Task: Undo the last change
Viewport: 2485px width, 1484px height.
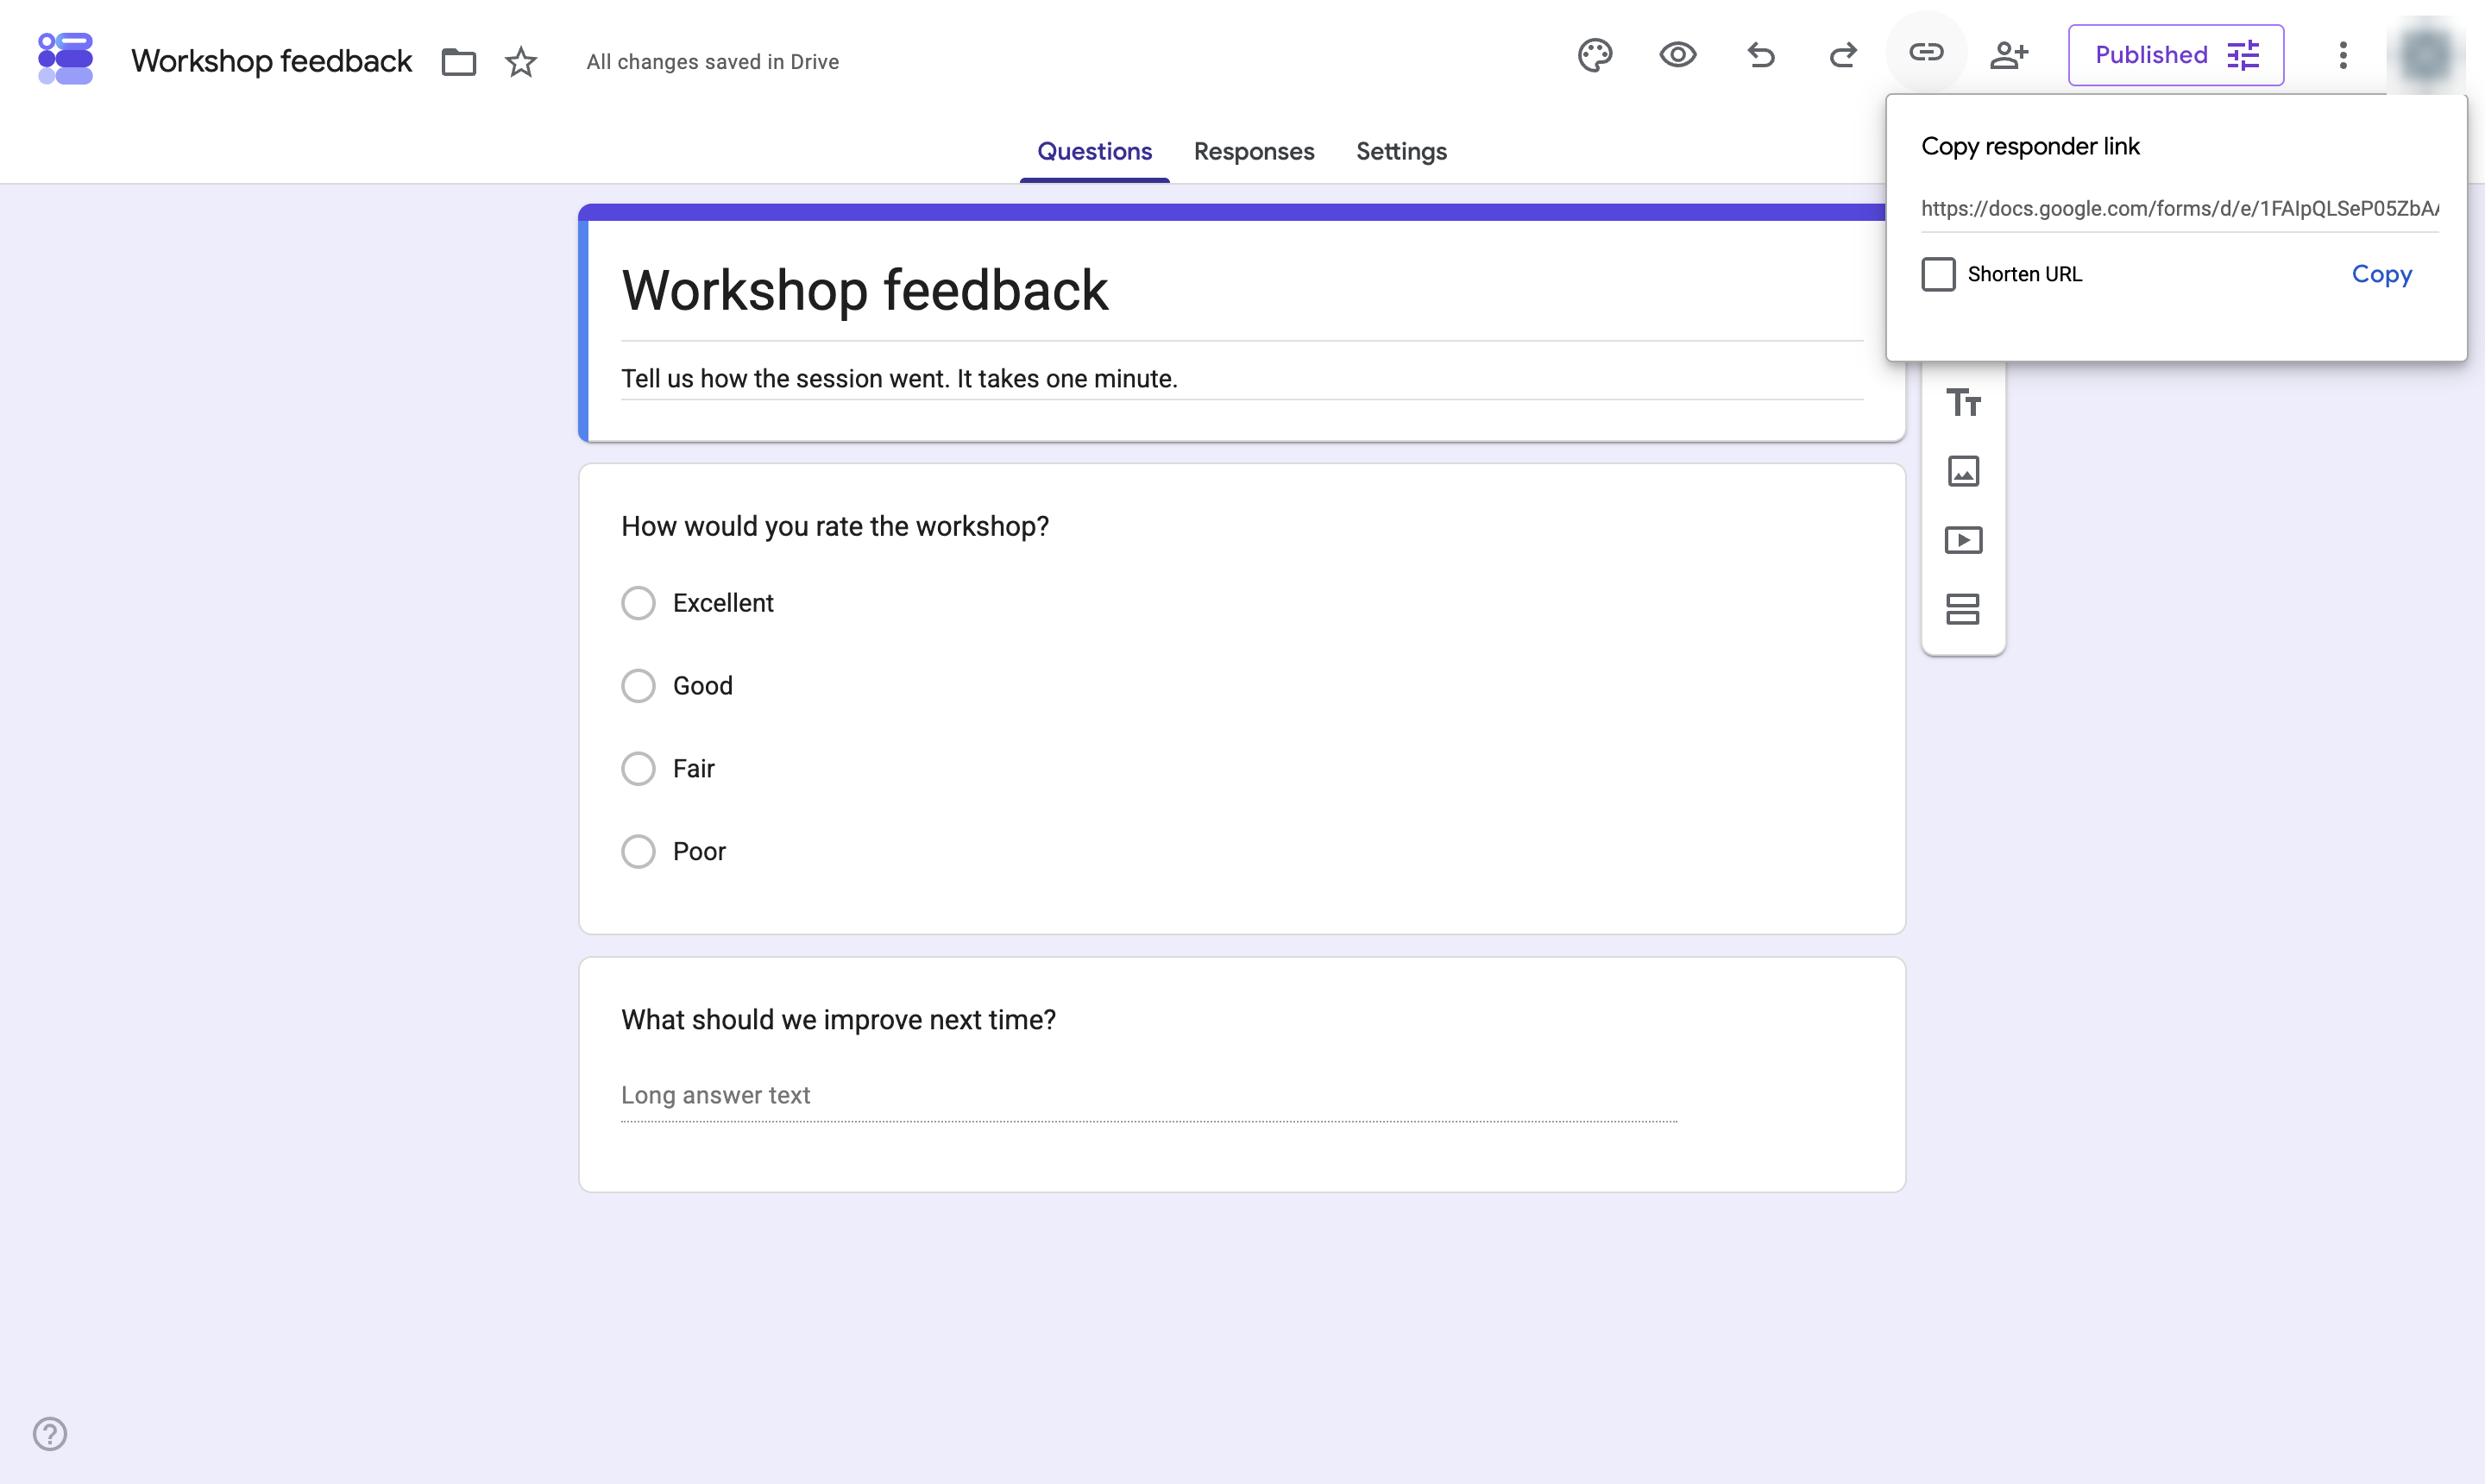Action: [1761, 55]
